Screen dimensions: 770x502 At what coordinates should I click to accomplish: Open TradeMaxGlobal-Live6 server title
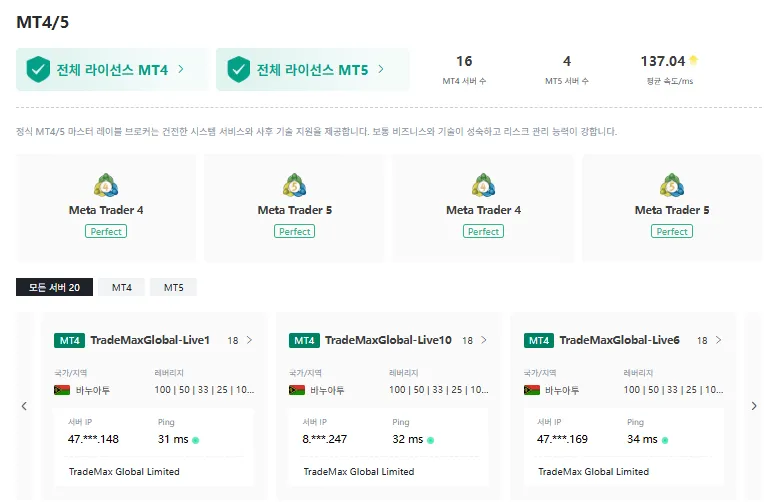[620, 340]
